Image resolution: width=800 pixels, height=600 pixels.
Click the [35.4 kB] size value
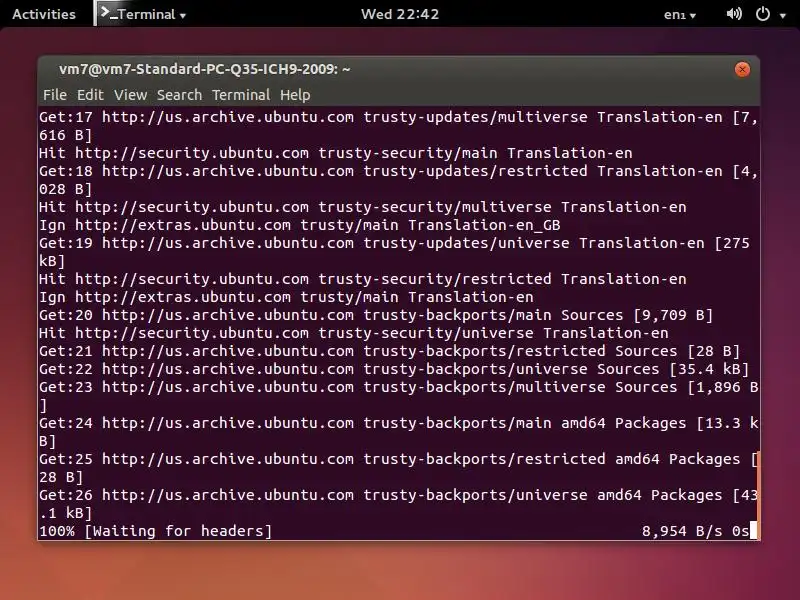[709, 369]
